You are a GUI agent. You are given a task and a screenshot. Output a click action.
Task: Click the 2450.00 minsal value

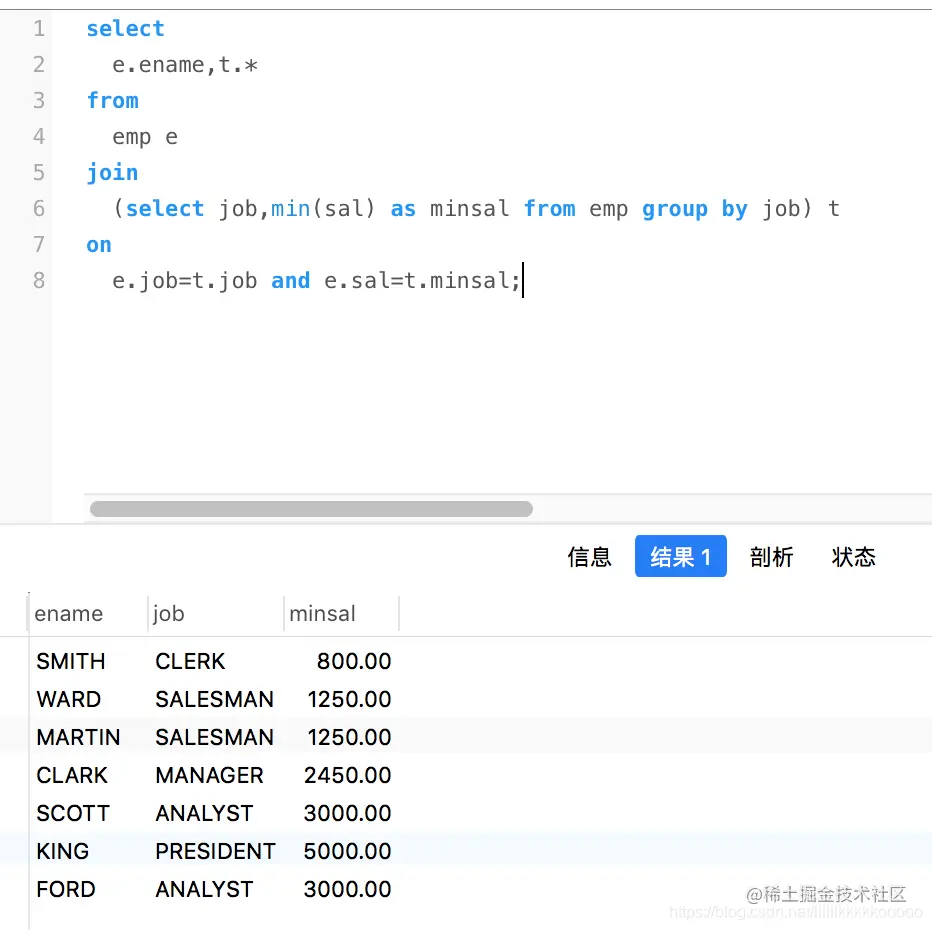348,775
